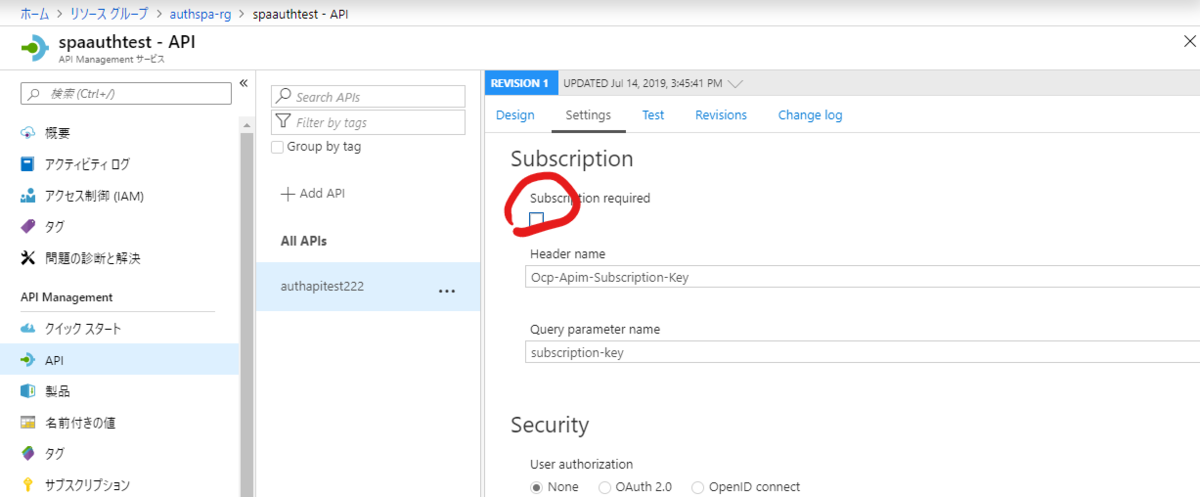This screenshot has height=497, width=1200.
Task: Select the None user authorization radio
Action: pos(536,487)
